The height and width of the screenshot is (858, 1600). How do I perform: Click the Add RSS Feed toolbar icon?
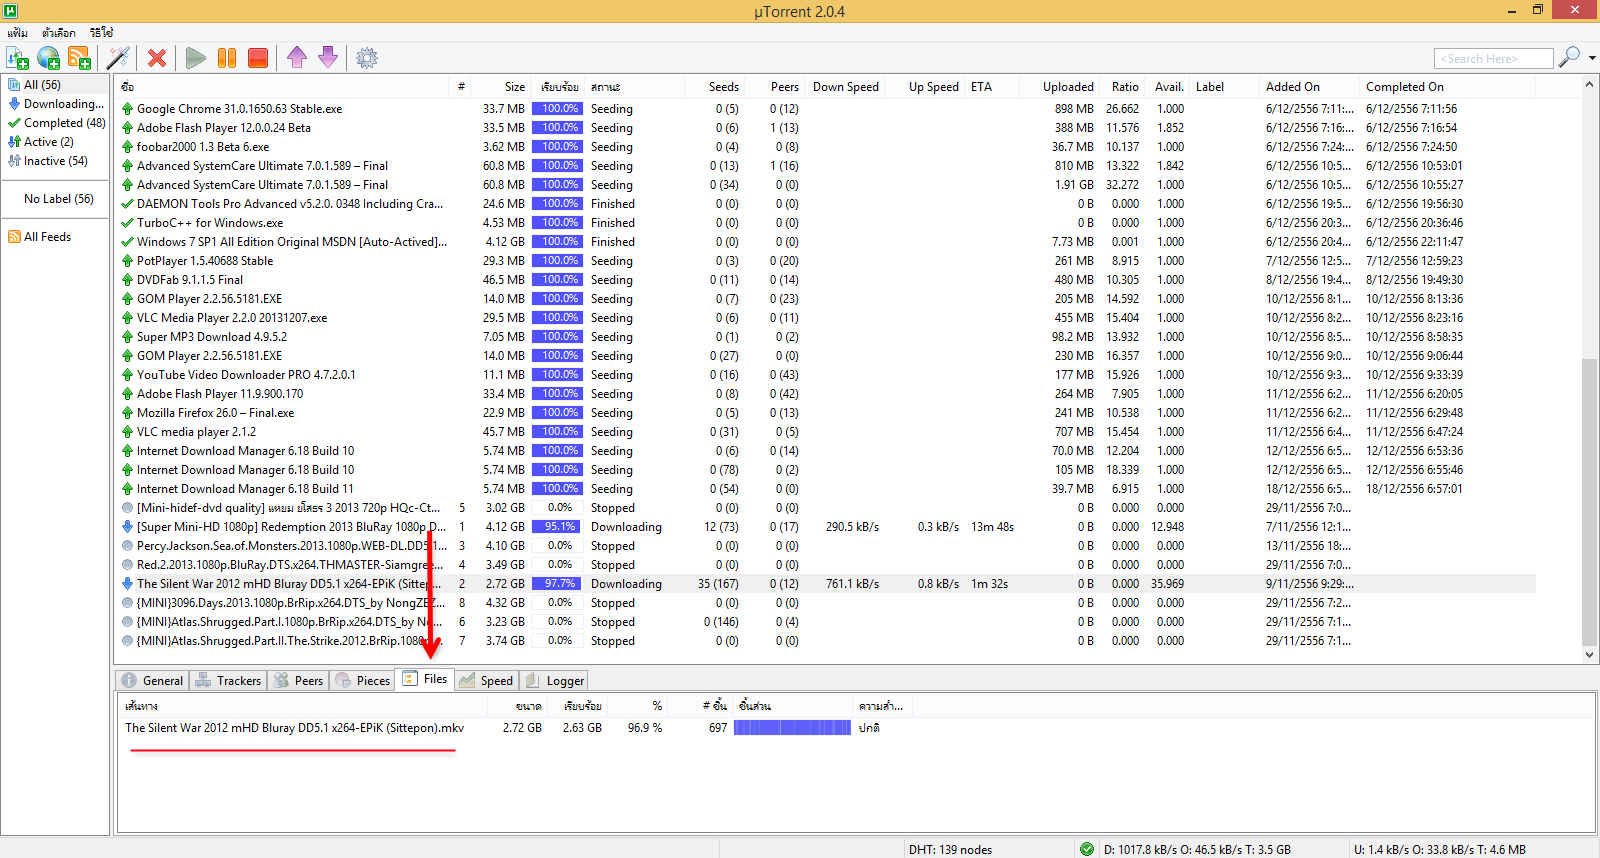pos(79,58)
